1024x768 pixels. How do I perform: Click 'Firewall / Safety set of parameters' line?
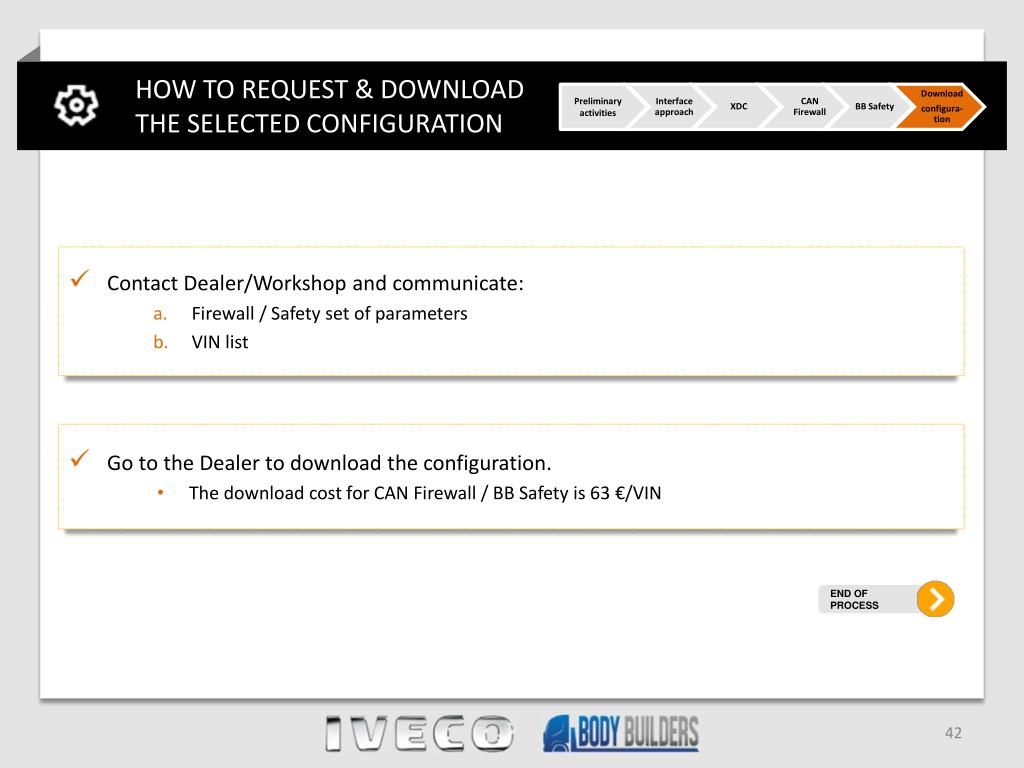point(329,314)
